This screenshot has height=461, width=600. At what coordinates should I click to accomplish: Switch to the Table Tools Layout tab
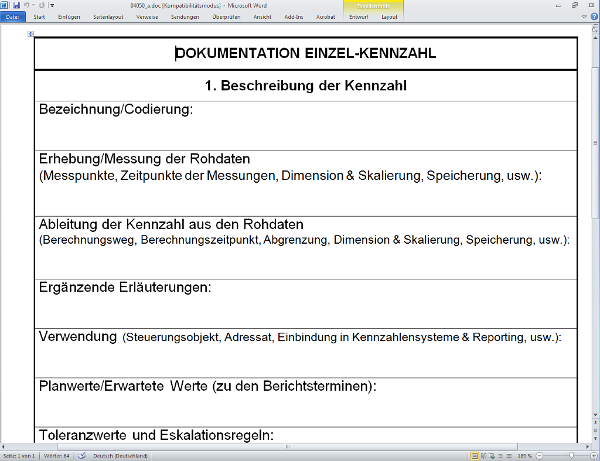click(x=389, y=17)
